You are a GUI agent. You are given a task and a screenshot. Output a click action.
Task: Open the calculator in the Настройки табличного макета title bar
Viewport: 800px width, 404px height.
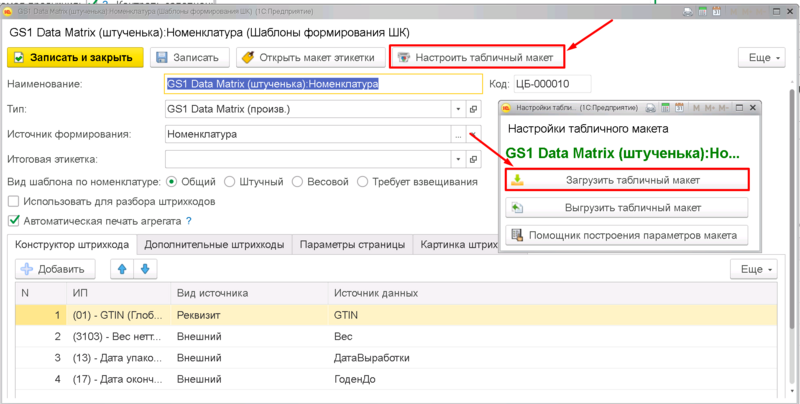point(665,108)
